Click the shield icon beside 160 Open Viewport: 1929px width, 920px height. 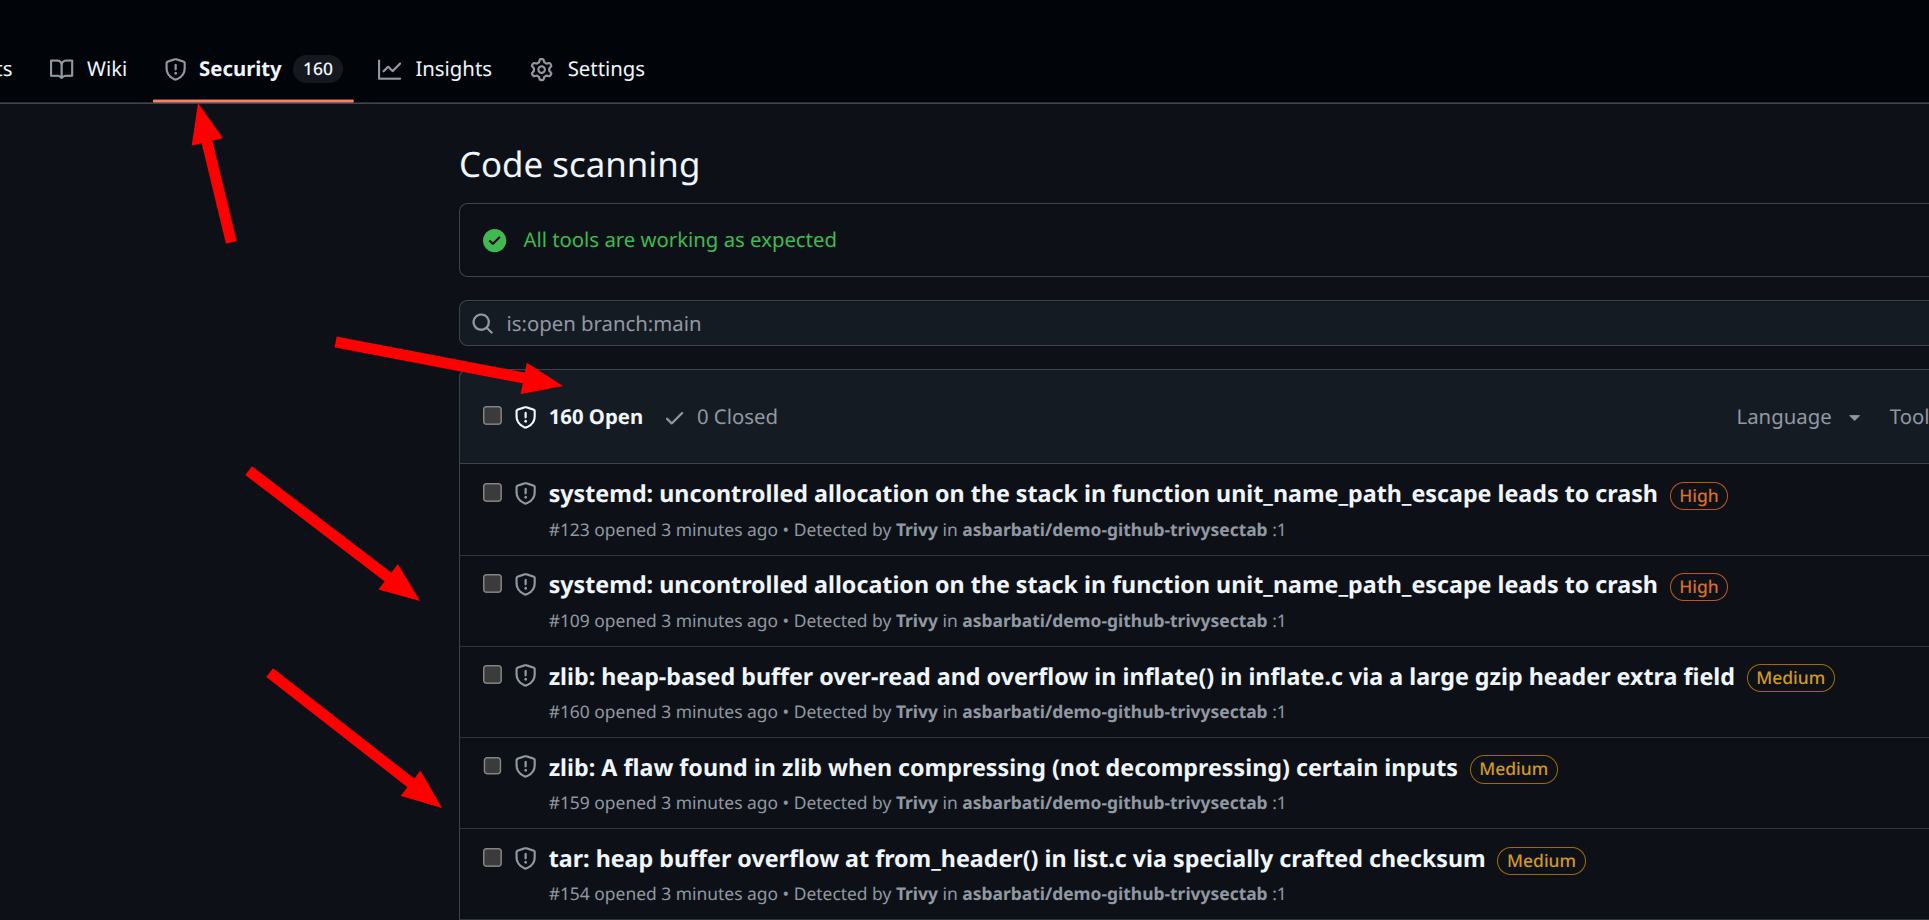point(525,417)
